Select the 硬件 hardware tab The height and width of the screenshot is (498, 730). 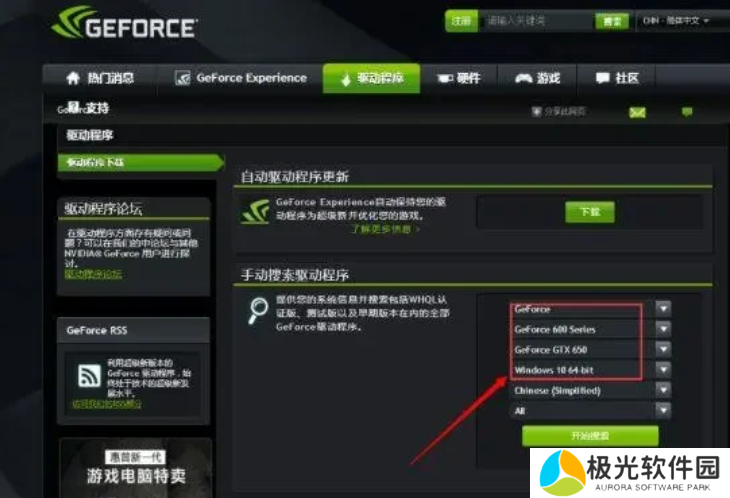(459, 78)
